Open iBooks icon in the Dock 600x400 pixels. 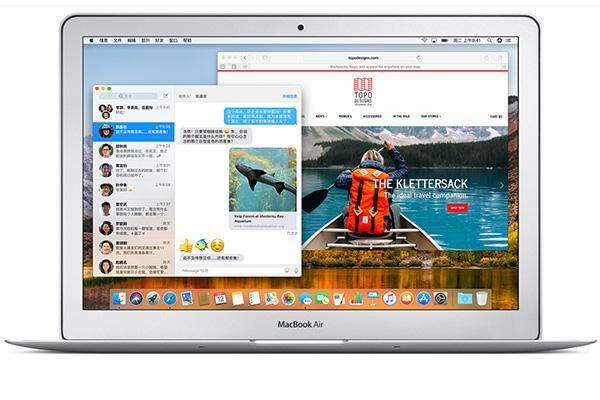pyautogui.click(x=406, y=298)
